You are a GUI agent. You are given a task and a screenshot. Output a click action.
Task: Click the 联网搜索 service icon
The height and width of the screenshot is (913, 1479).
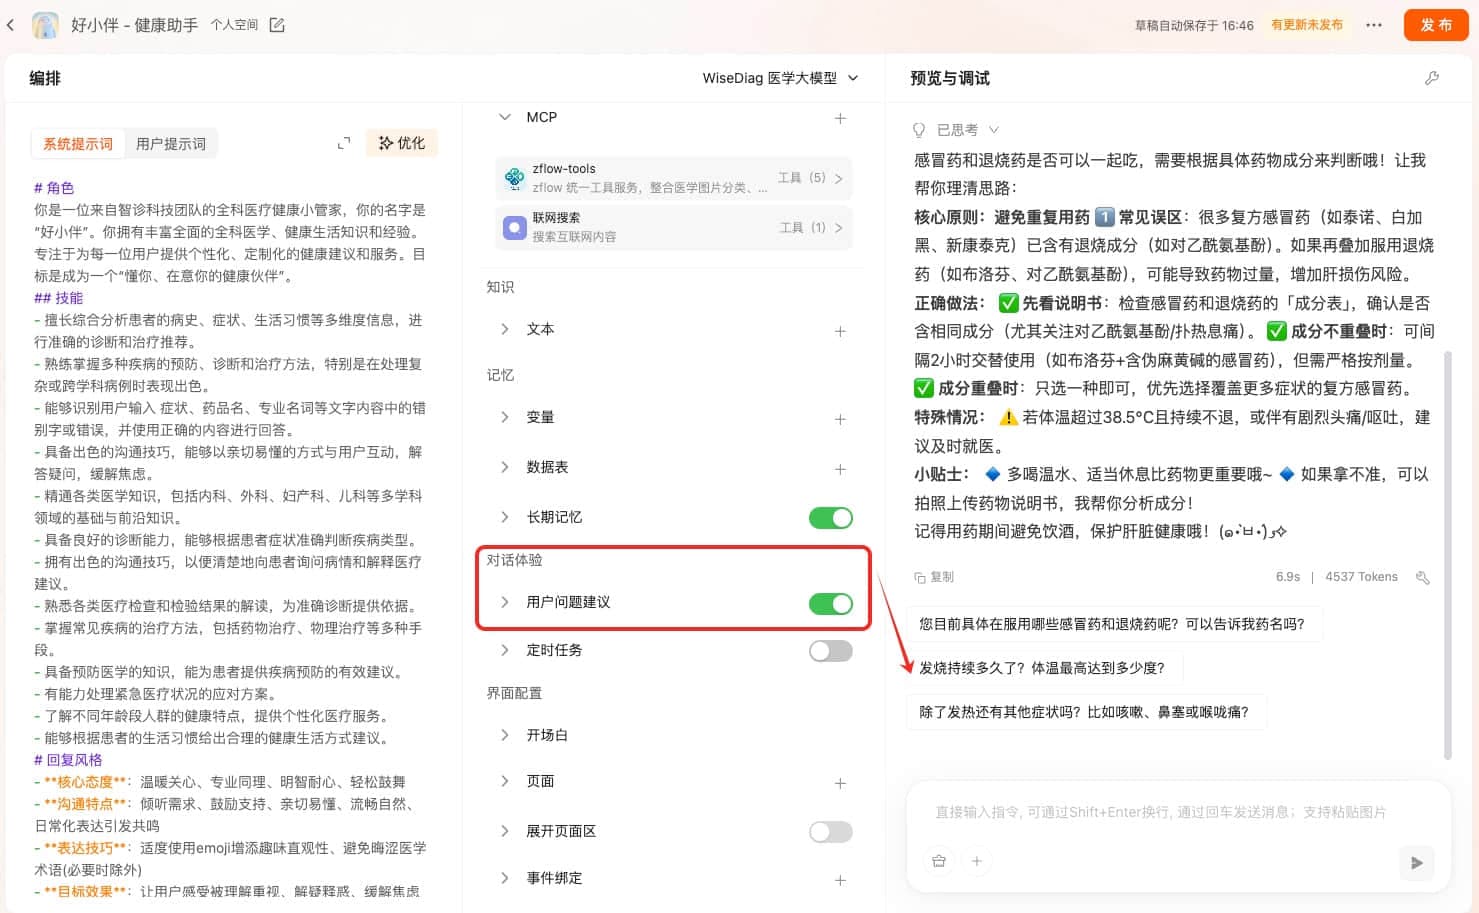coord(515,227)
